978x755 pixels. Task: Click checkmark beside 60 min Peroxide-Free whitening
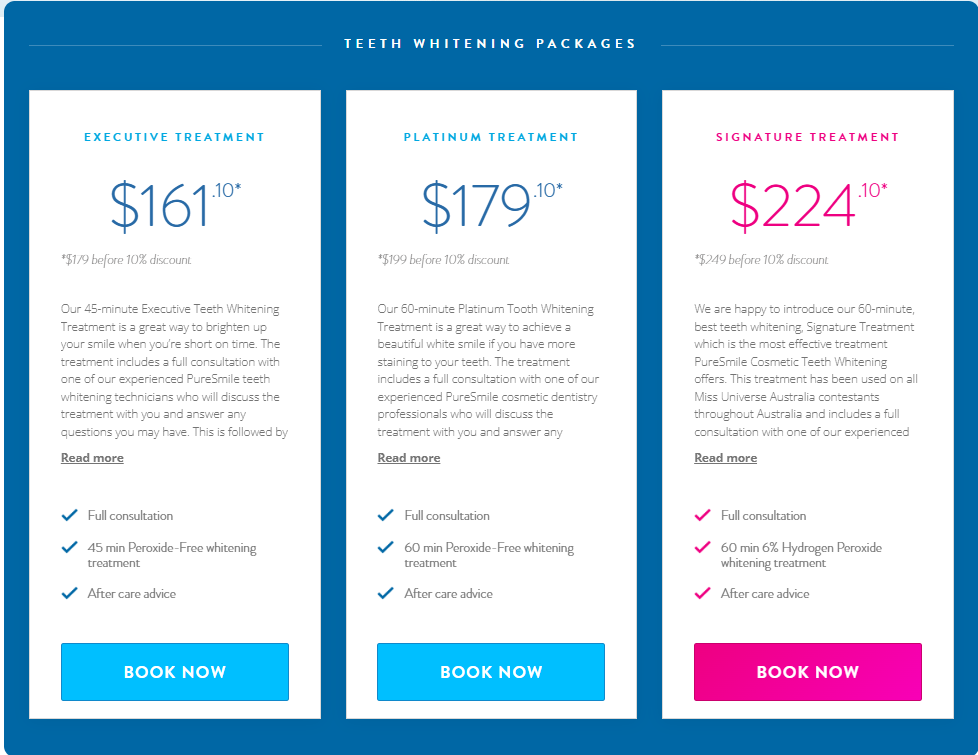[386, 548]
